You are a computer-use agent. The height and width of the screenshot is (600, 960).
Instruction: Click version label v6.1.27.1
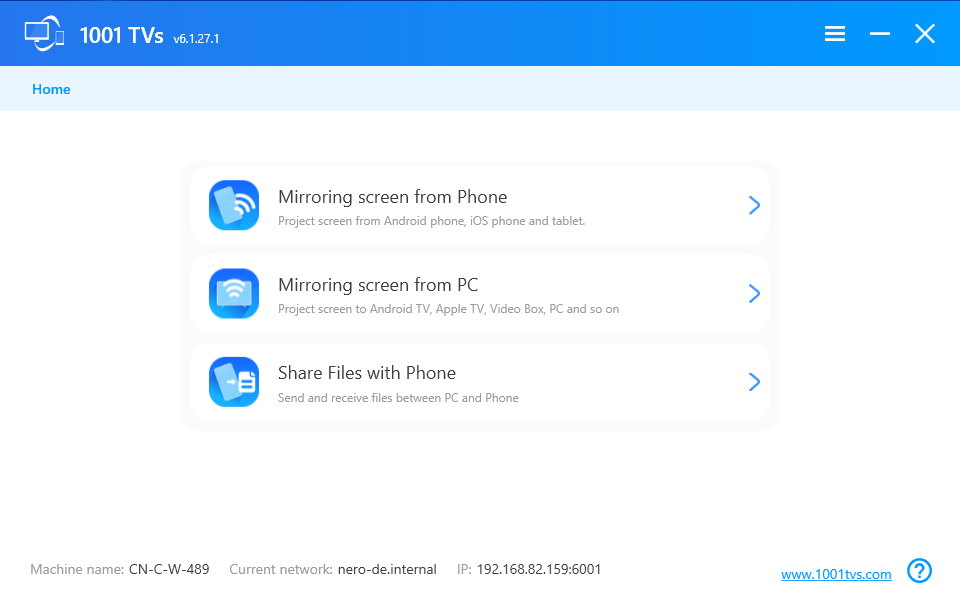point(196,39)
